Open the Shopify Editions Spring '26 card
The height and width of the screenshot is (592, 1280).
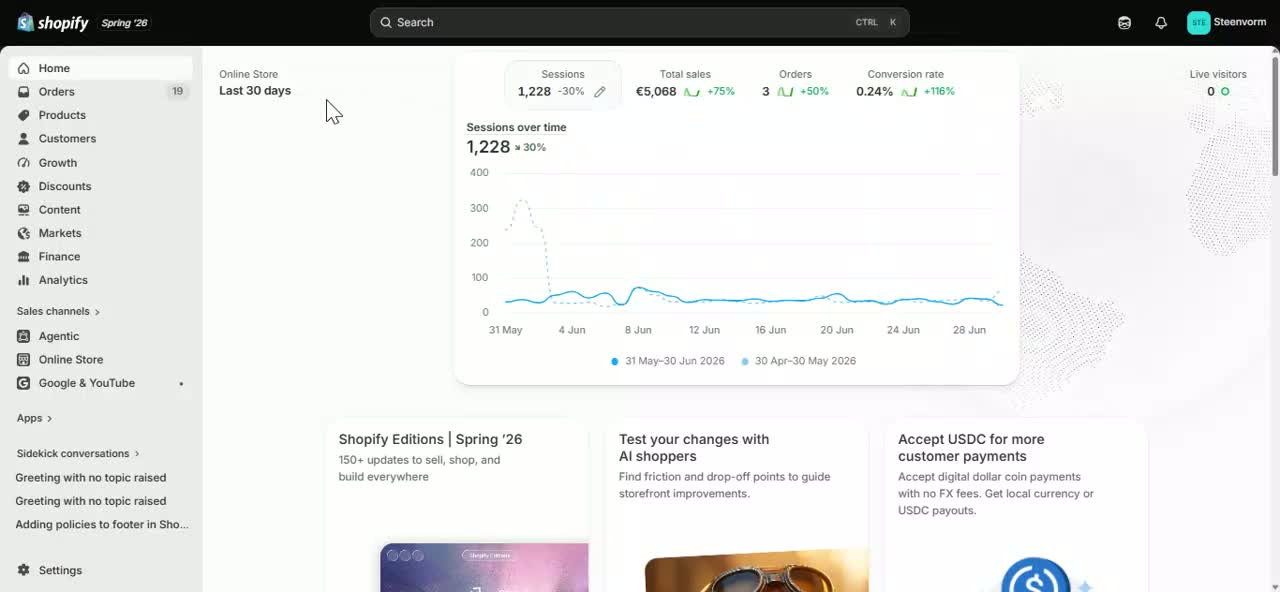pos(456,505)
